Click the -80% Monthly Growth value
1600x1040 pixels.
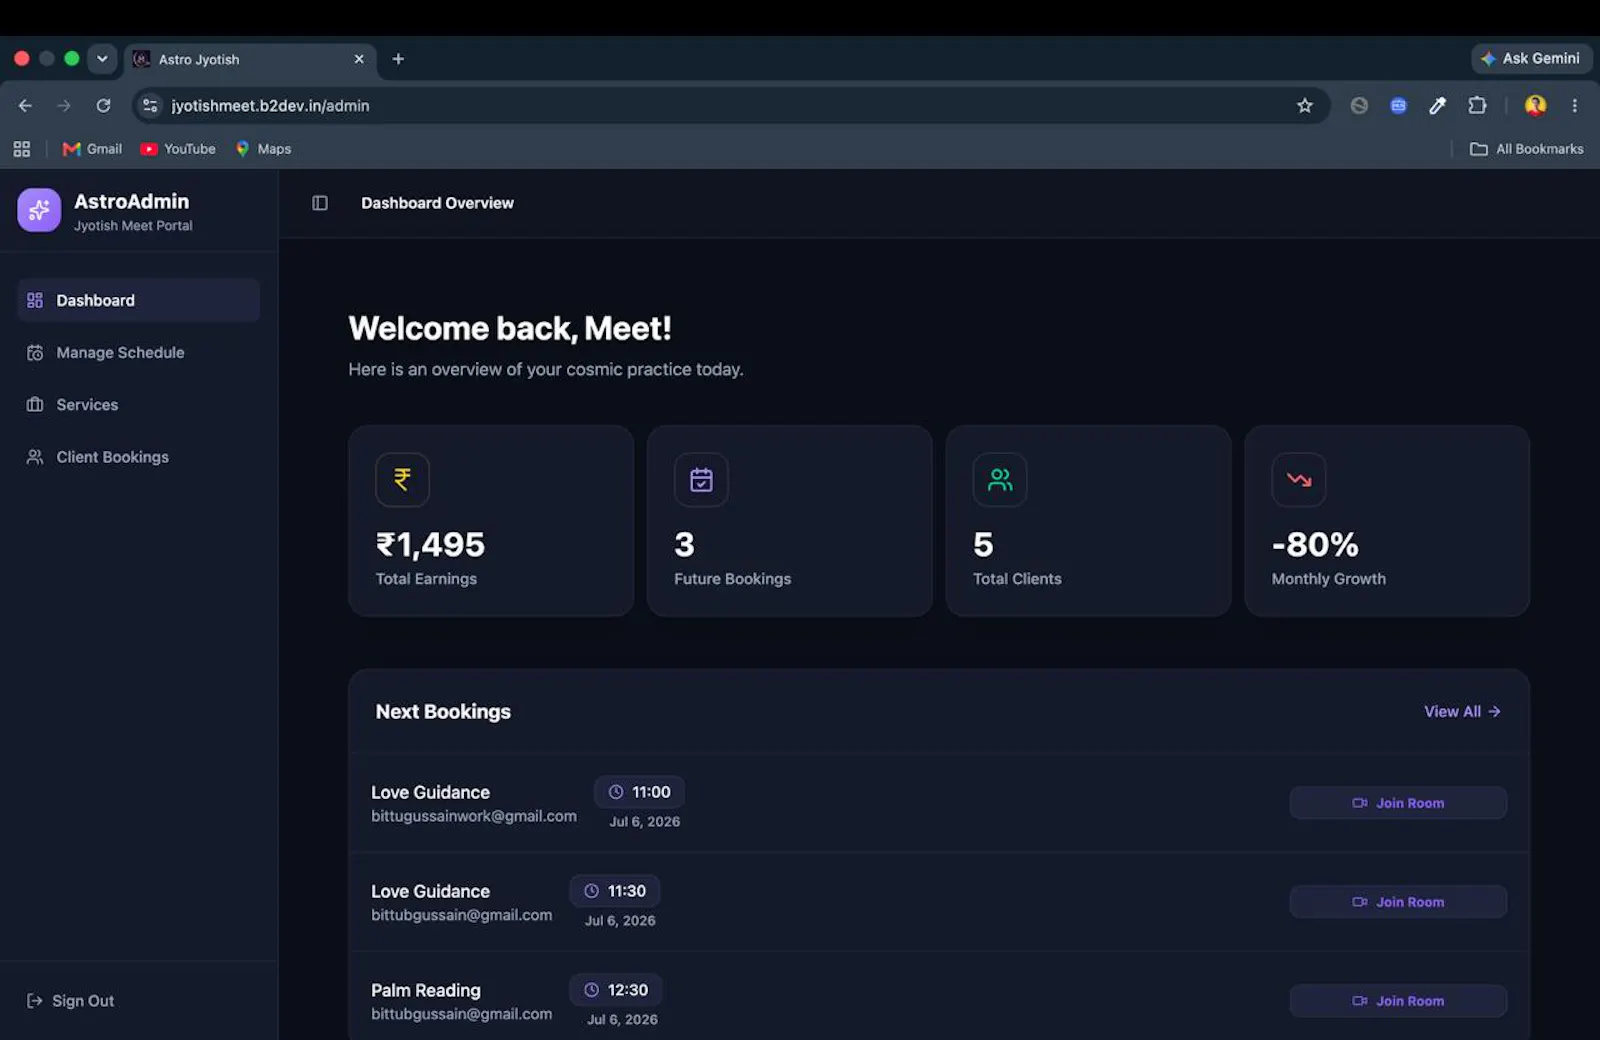tap(1315, 544)
